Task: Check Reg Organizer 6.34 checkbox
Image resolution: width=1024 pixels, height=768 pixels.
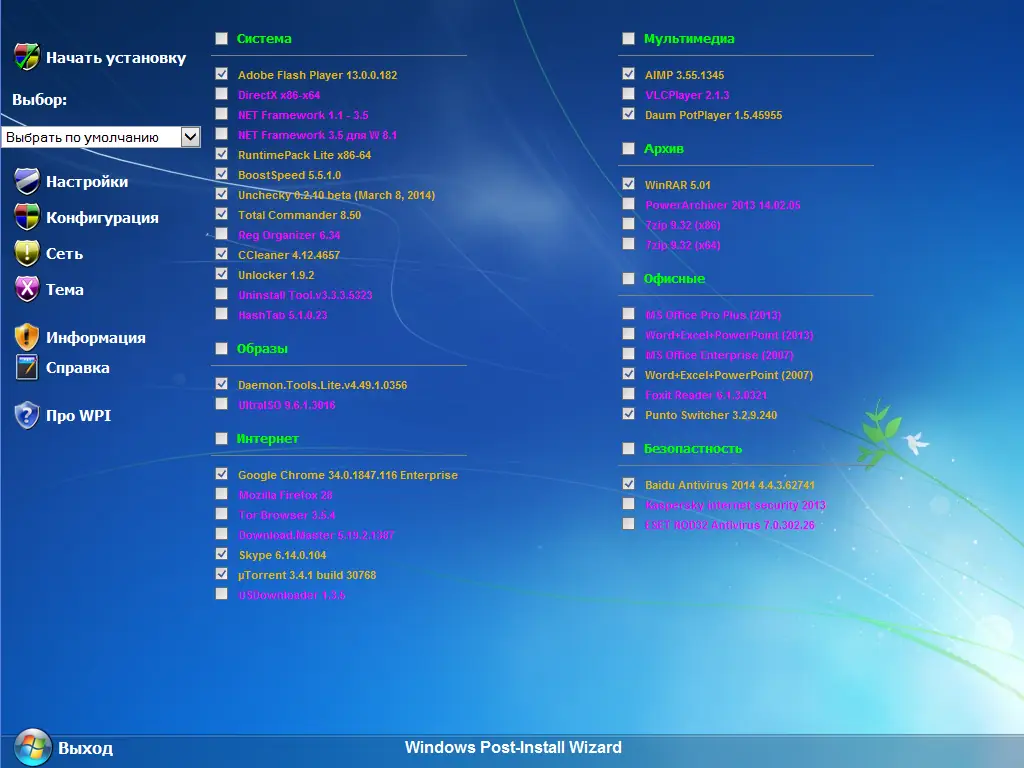Action: click(221, 234)
